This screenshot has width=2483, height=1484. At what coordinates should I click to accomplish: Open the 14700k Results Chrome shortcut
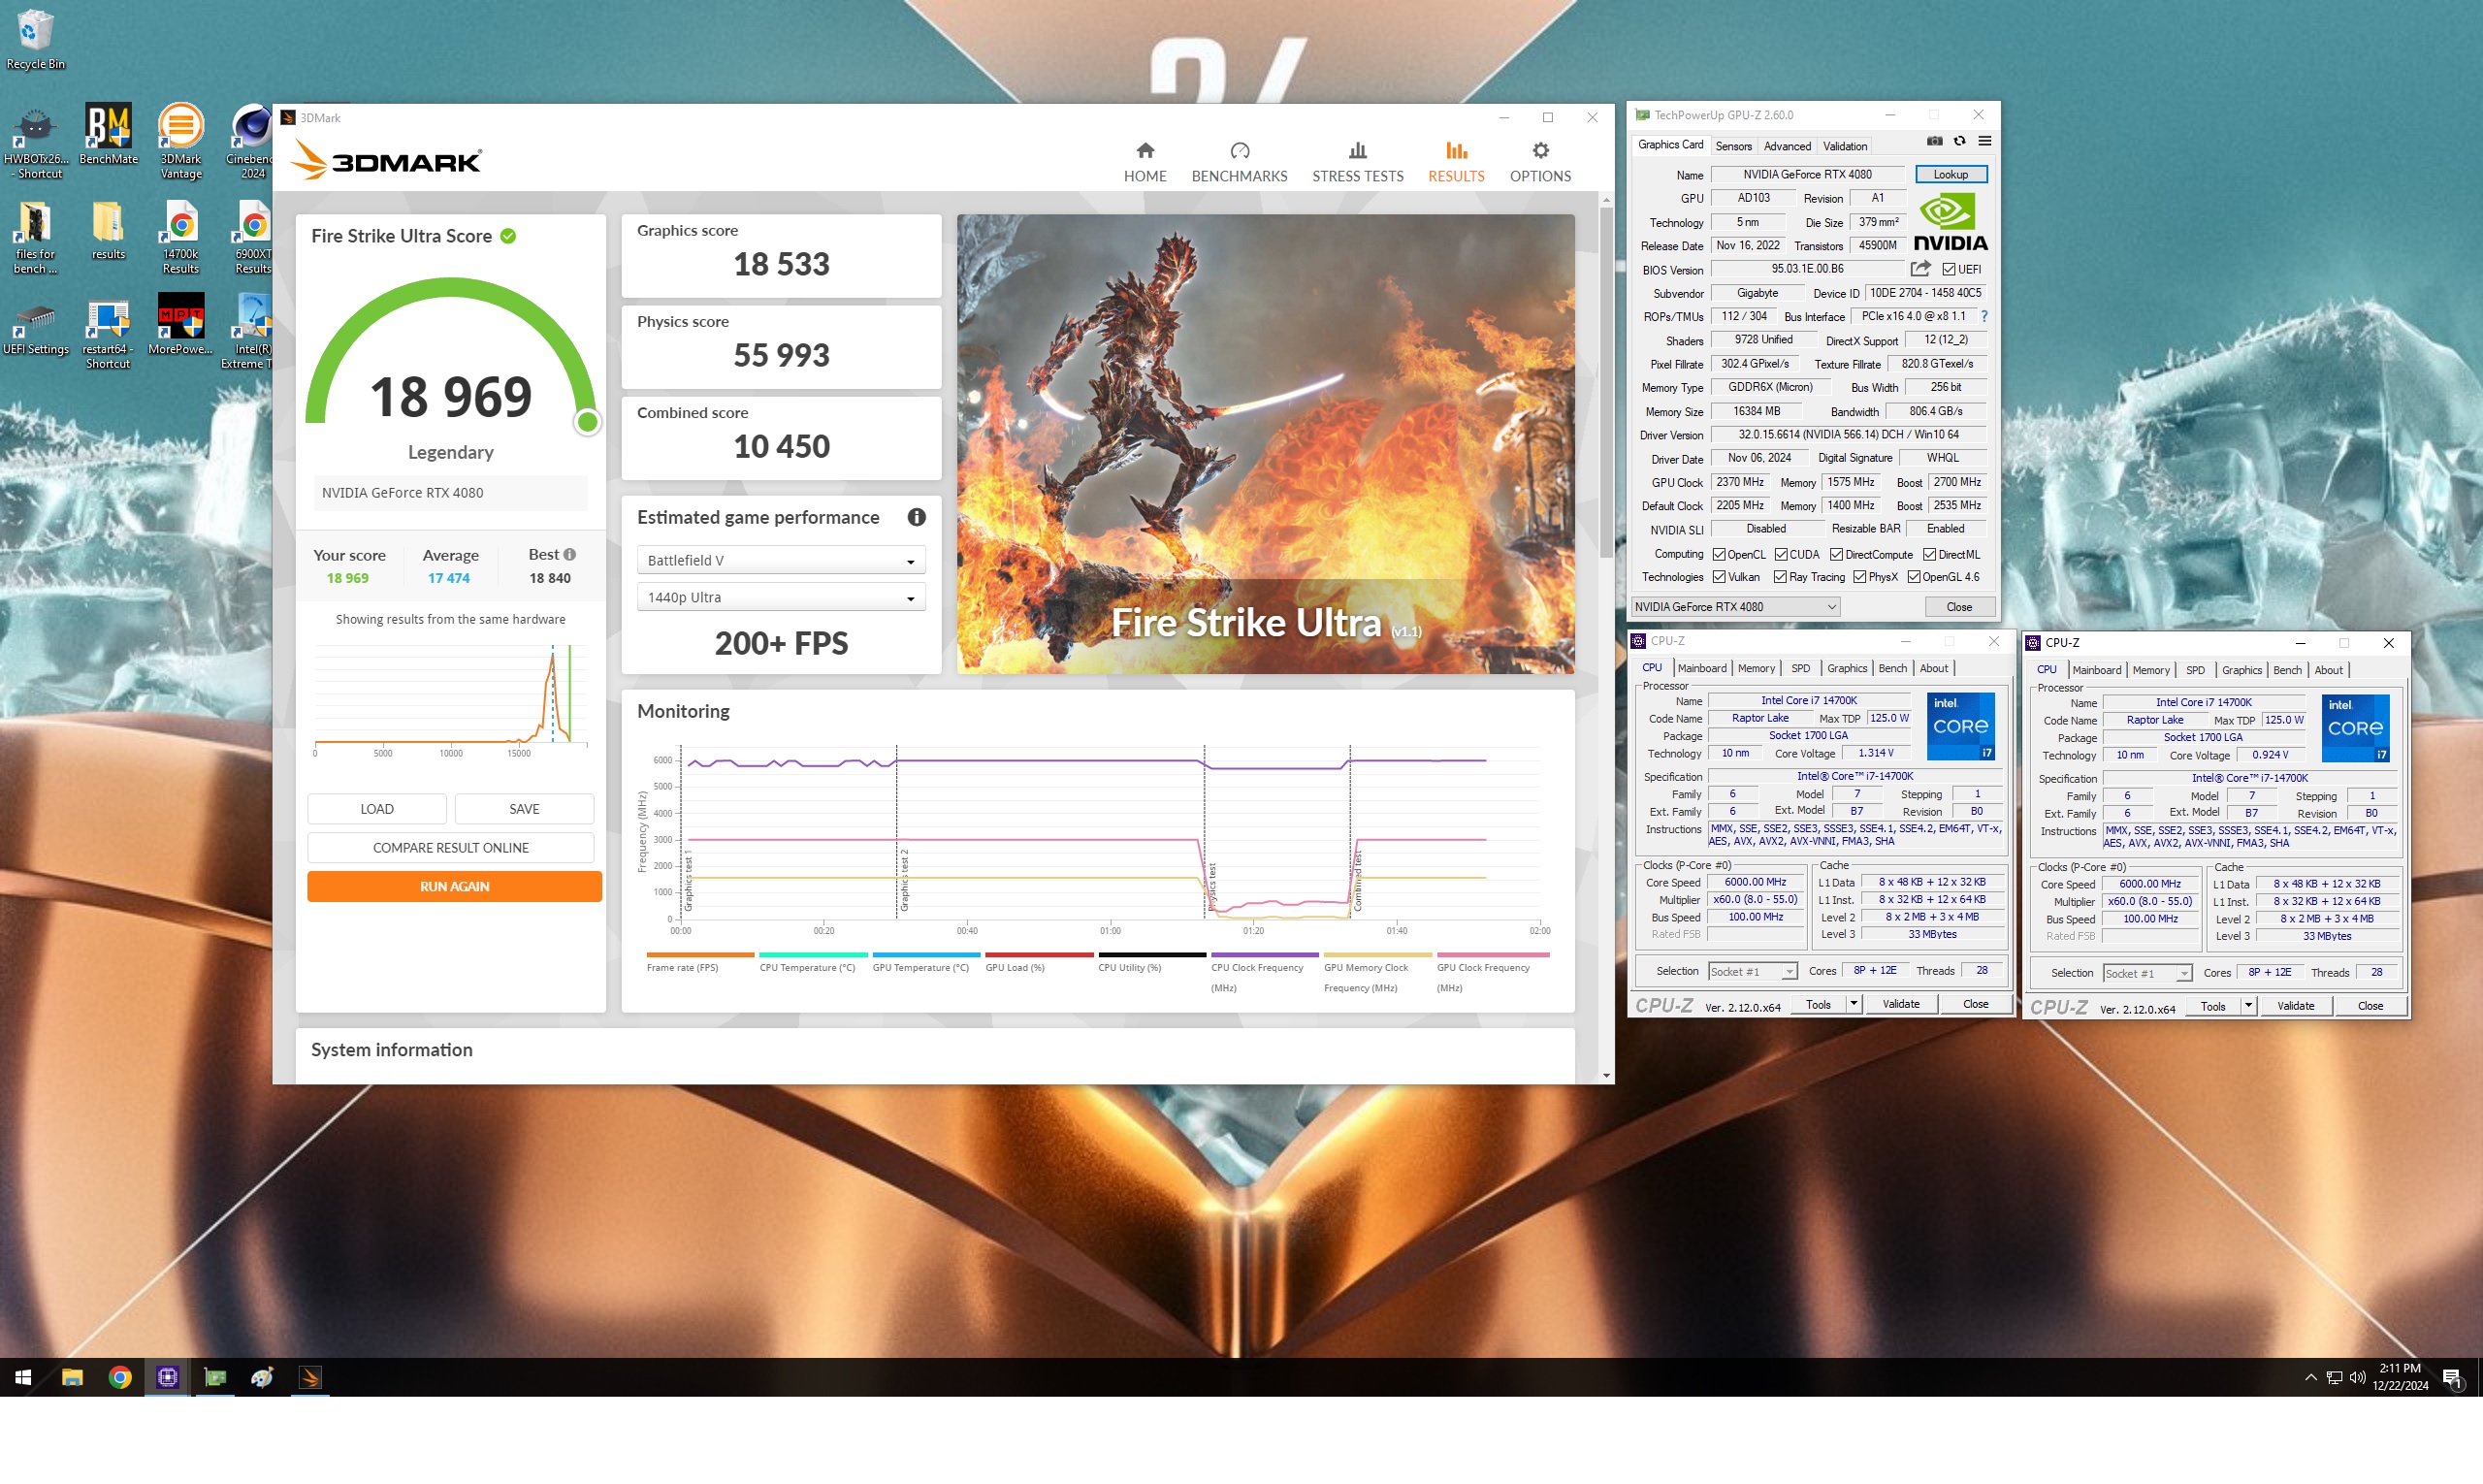point(180,237)
